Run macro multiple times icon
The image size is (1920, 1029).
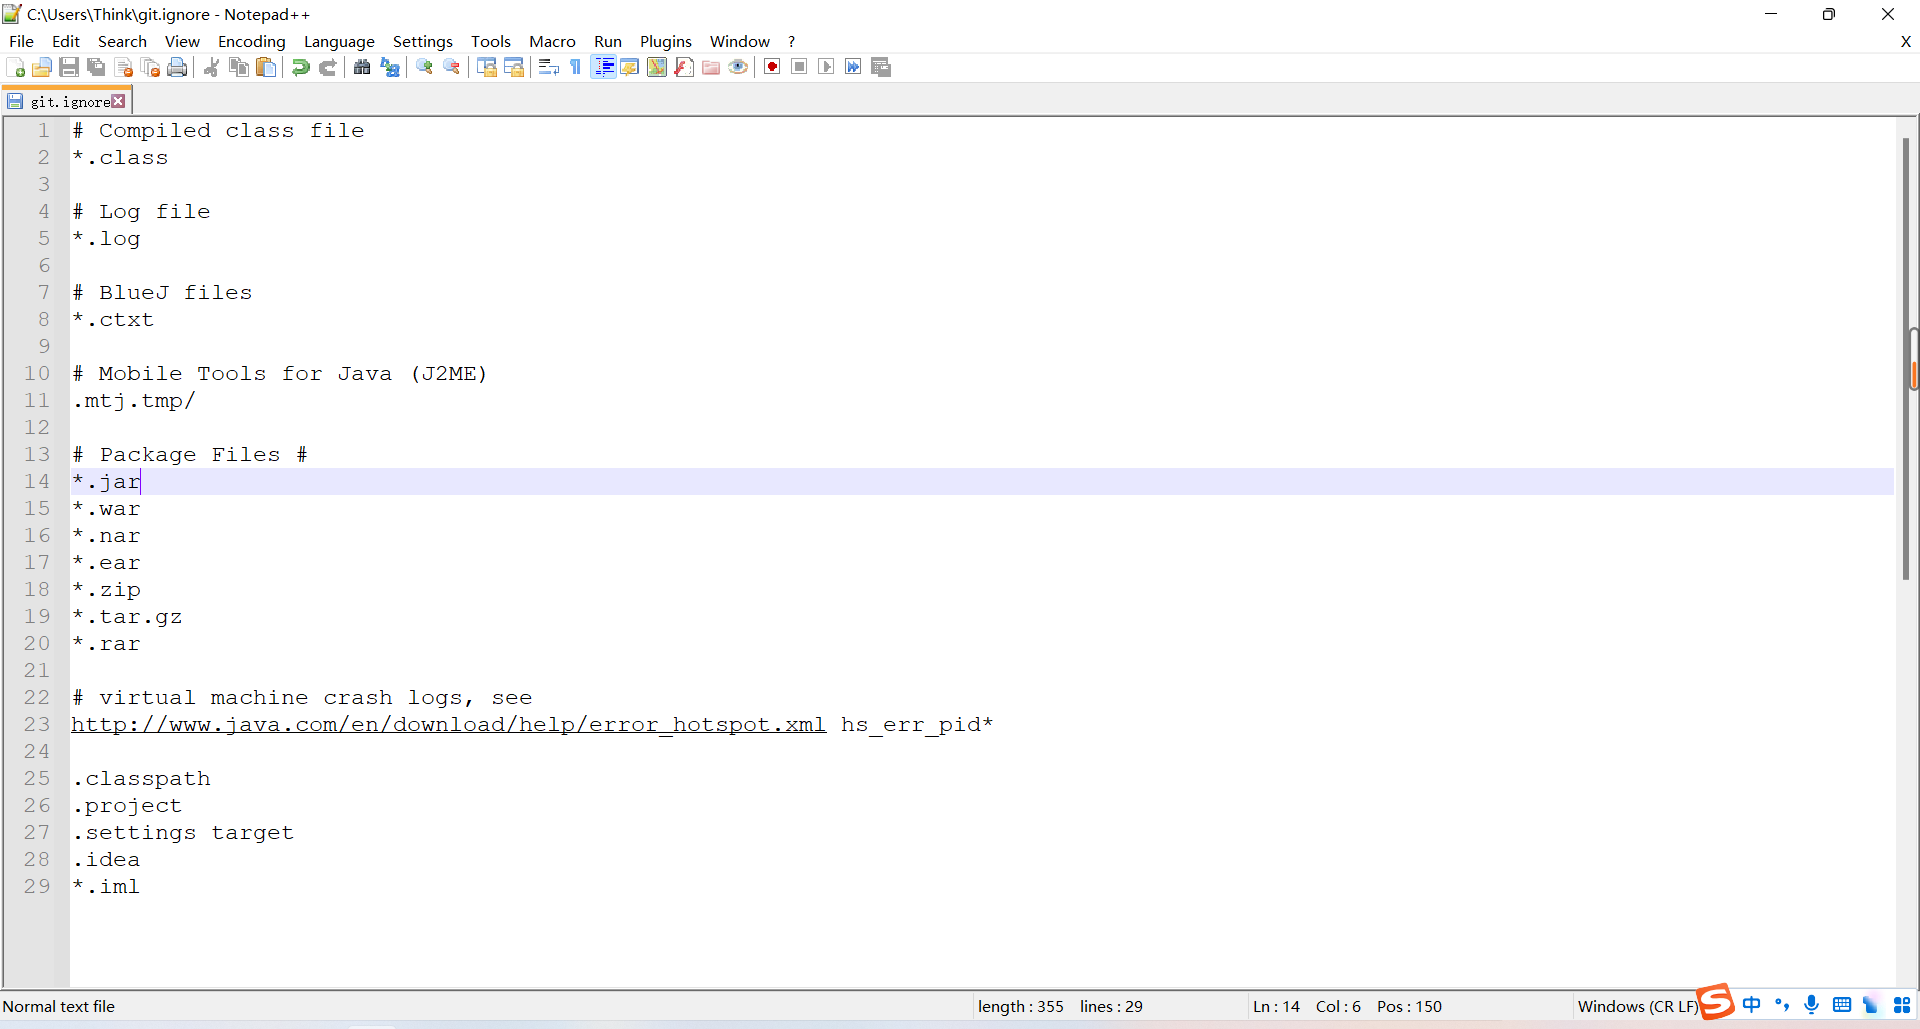(x=853, y=67)
